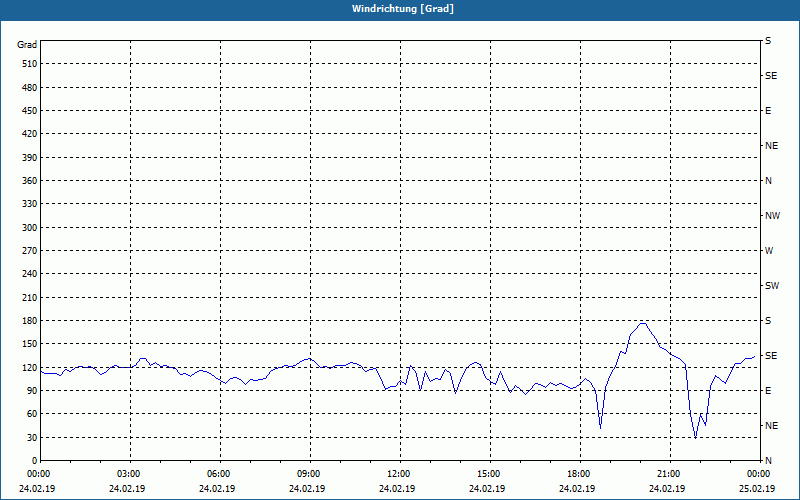Select the "330" degree axis value
The height and width of the screenshot is (500, 800).
coord(30,204)
